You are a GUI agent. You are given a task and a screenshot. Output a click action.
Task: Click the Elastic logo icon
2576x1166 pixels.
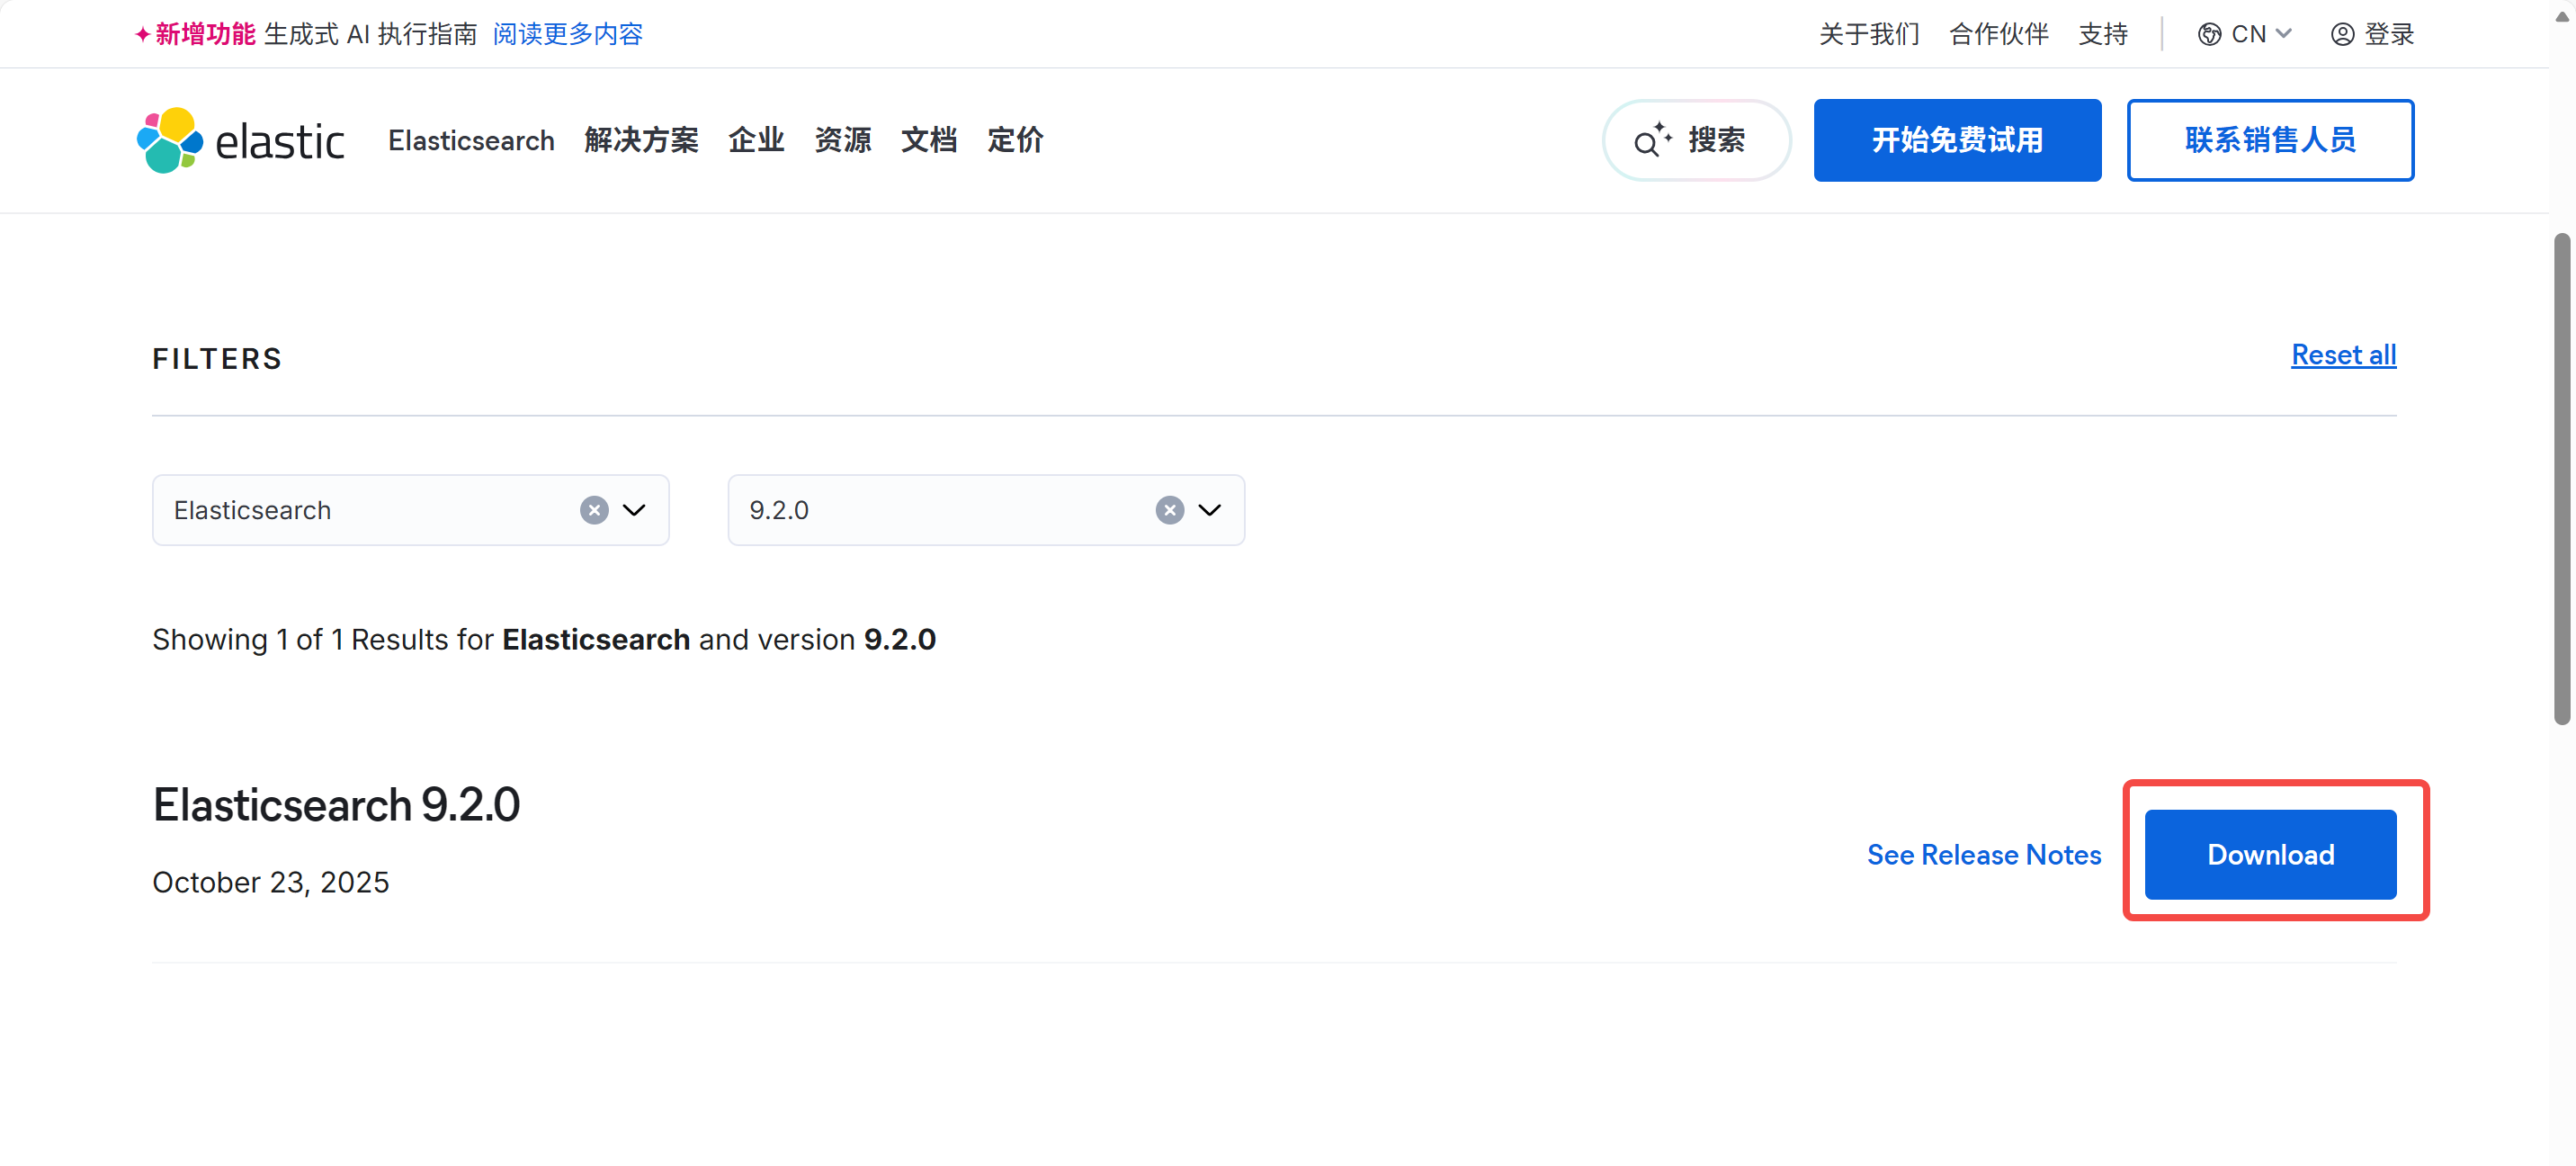click(169, 140)
